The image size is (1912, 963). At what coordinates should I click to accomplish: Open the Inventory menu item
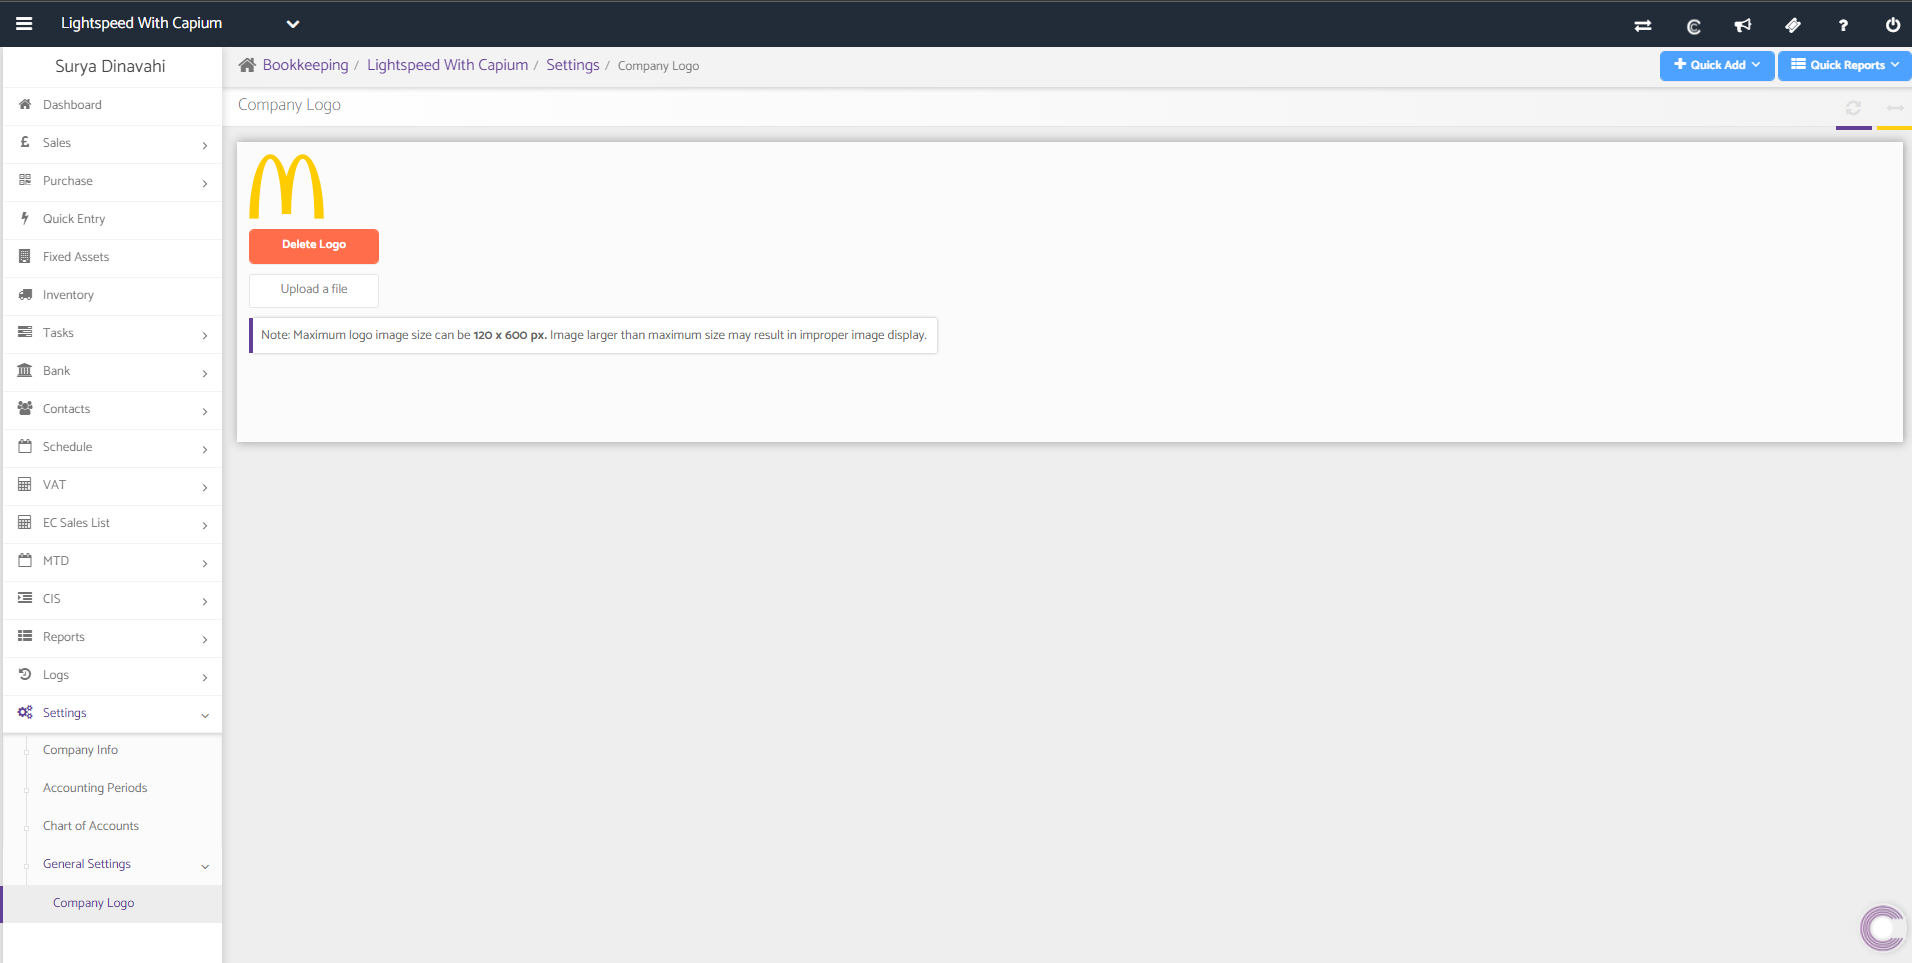pos(112,295)
